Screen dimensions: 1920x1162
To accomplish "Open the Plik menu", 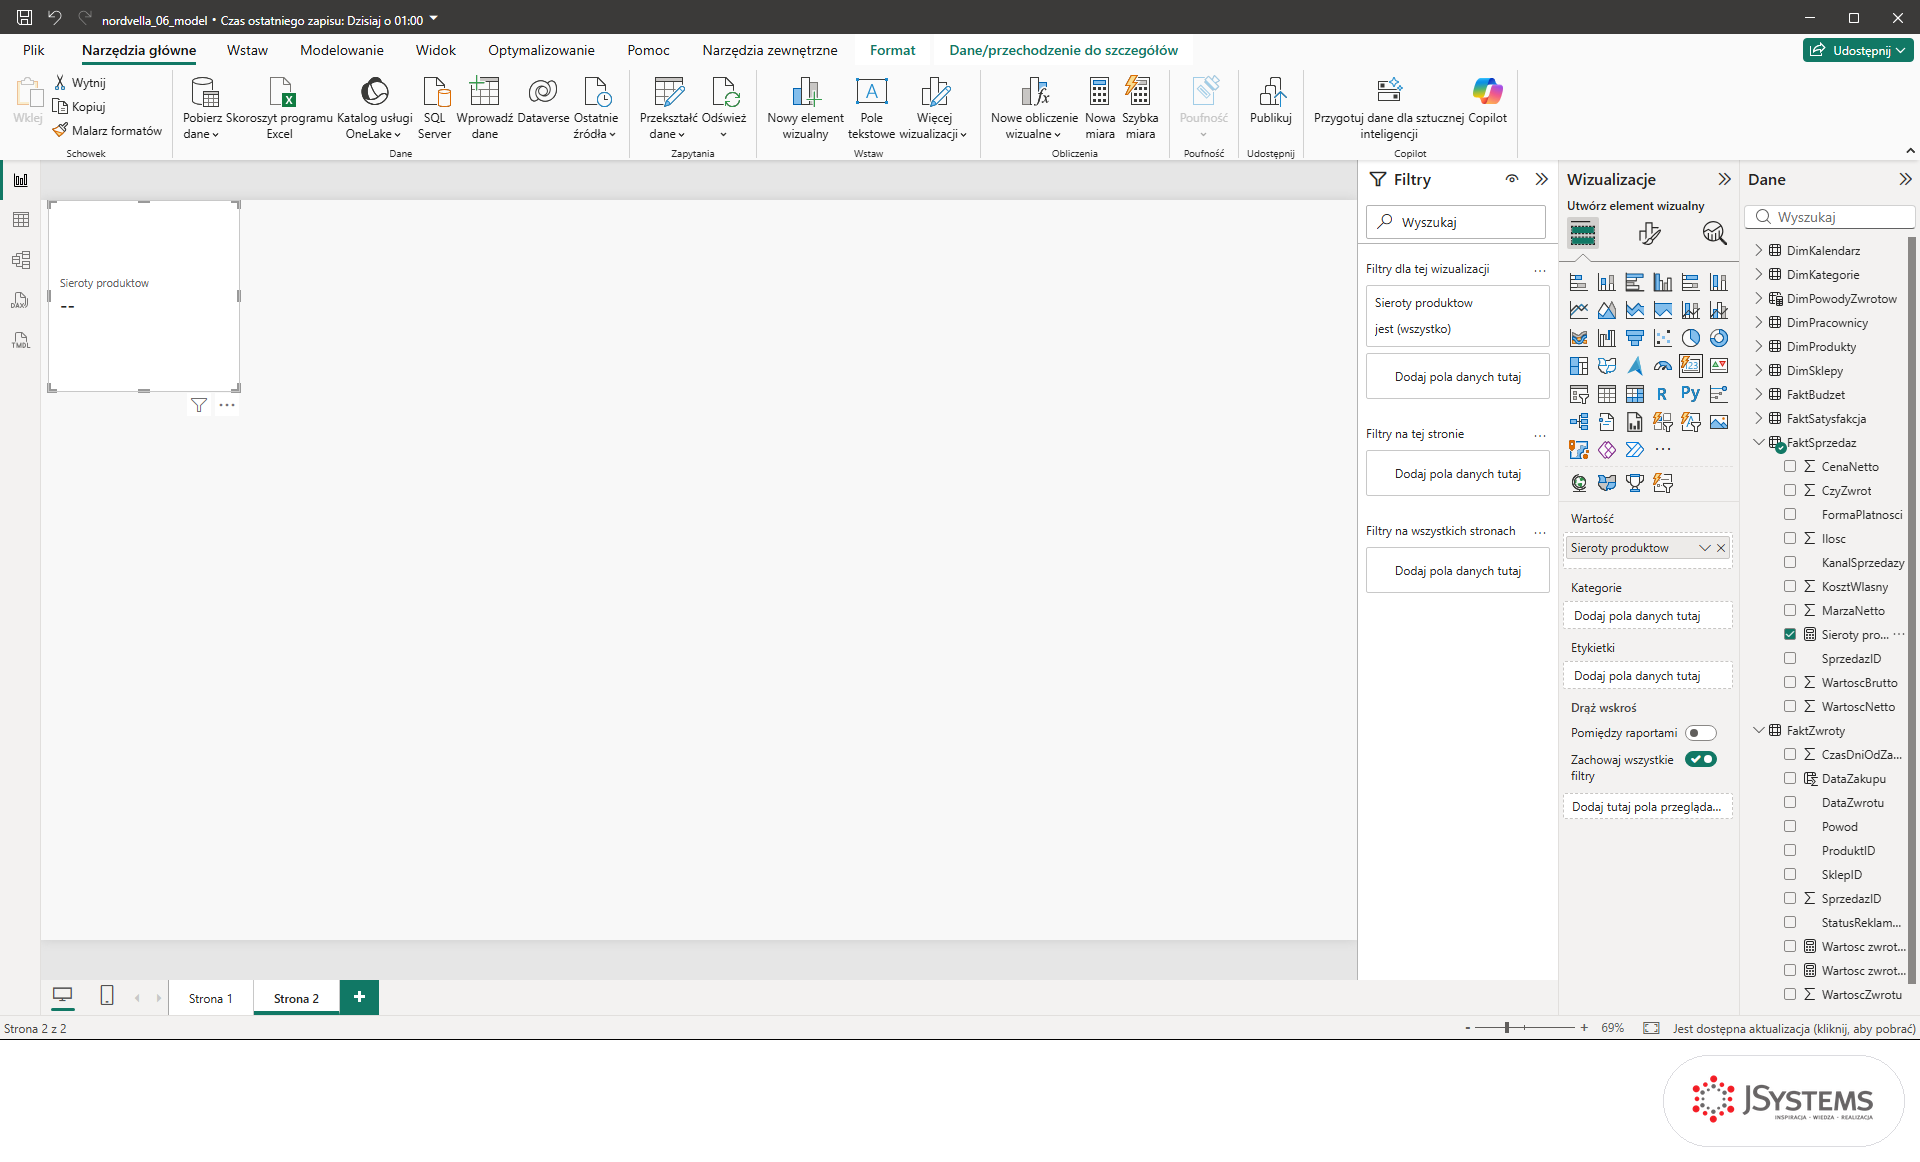I will point(34,50).
